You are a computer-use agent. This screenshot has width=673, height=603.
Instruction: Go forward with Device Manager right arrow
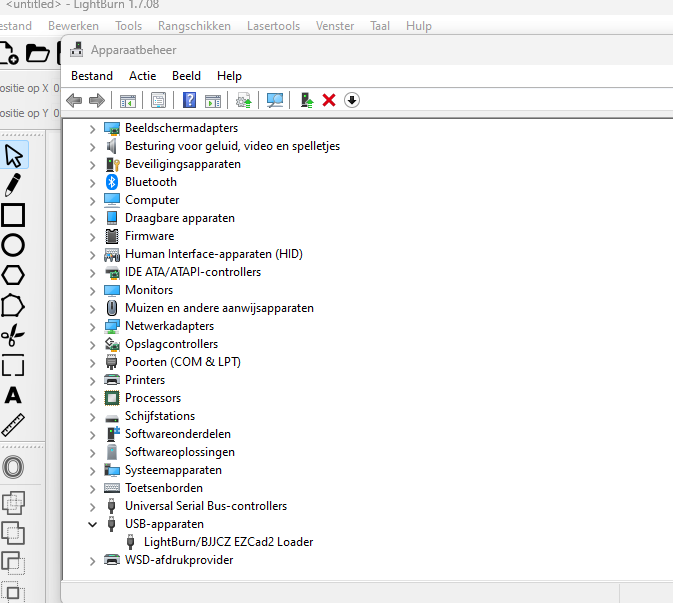point(97,100)
